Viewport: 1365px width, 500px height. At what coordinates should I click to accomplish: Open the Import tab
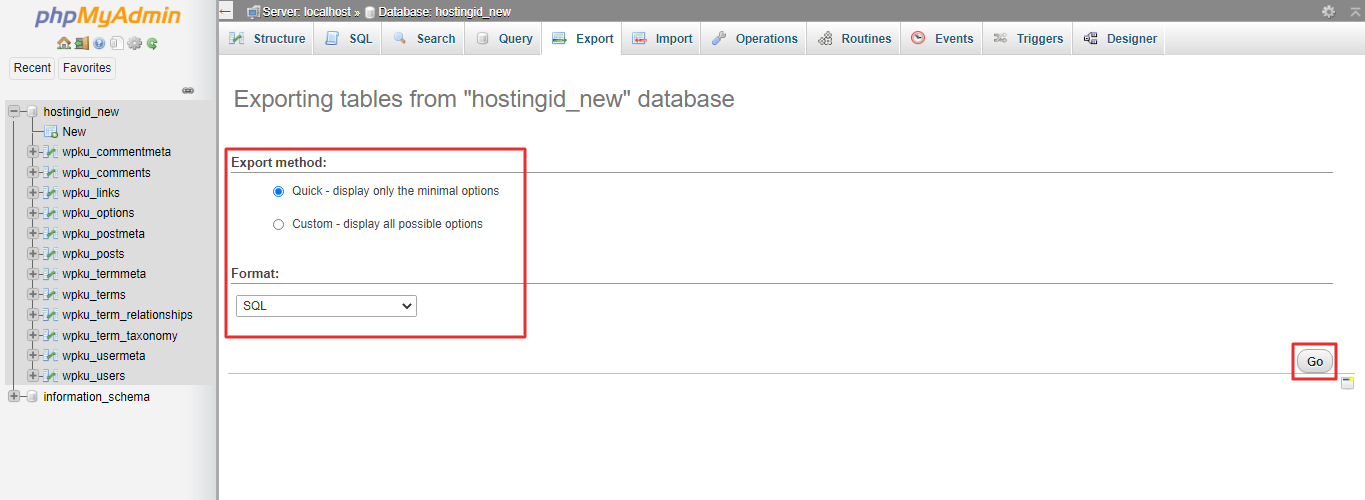point(662,39)
